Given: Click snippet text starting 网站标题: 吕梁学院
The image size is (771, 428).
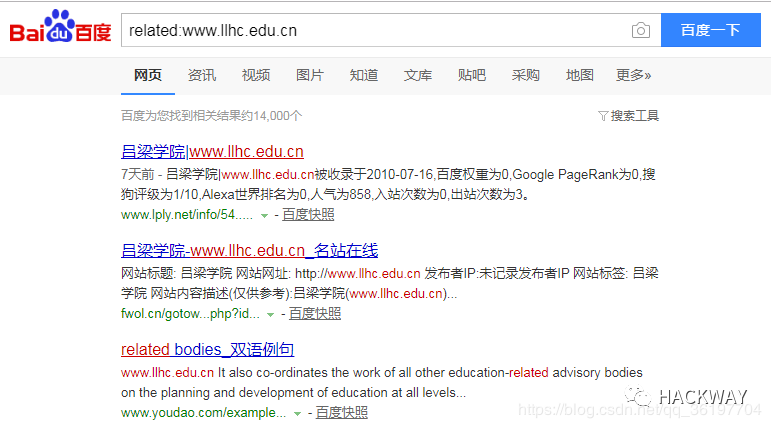Looking at the screenshot, I should click(389, 283).
